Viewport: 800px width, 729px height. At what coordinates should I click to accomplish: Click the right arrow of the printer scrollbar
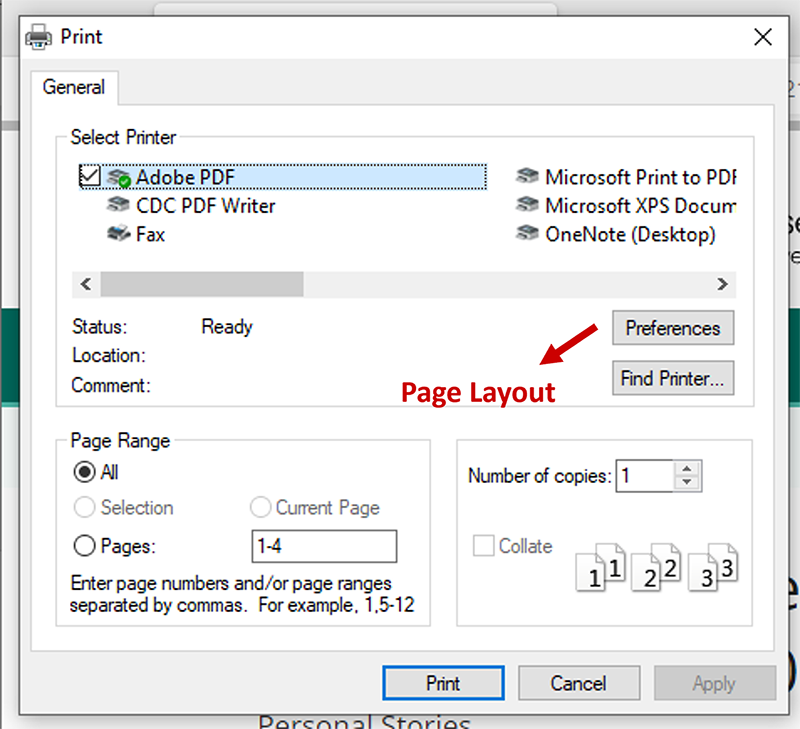722,284
